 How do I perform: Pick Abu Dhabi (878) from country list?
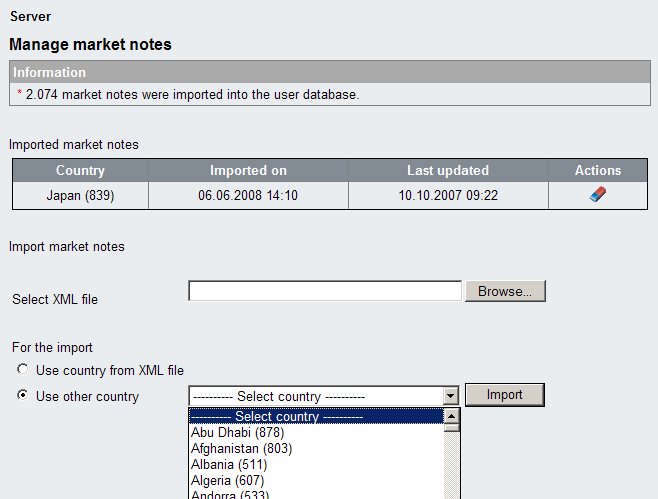coord(237,433)
